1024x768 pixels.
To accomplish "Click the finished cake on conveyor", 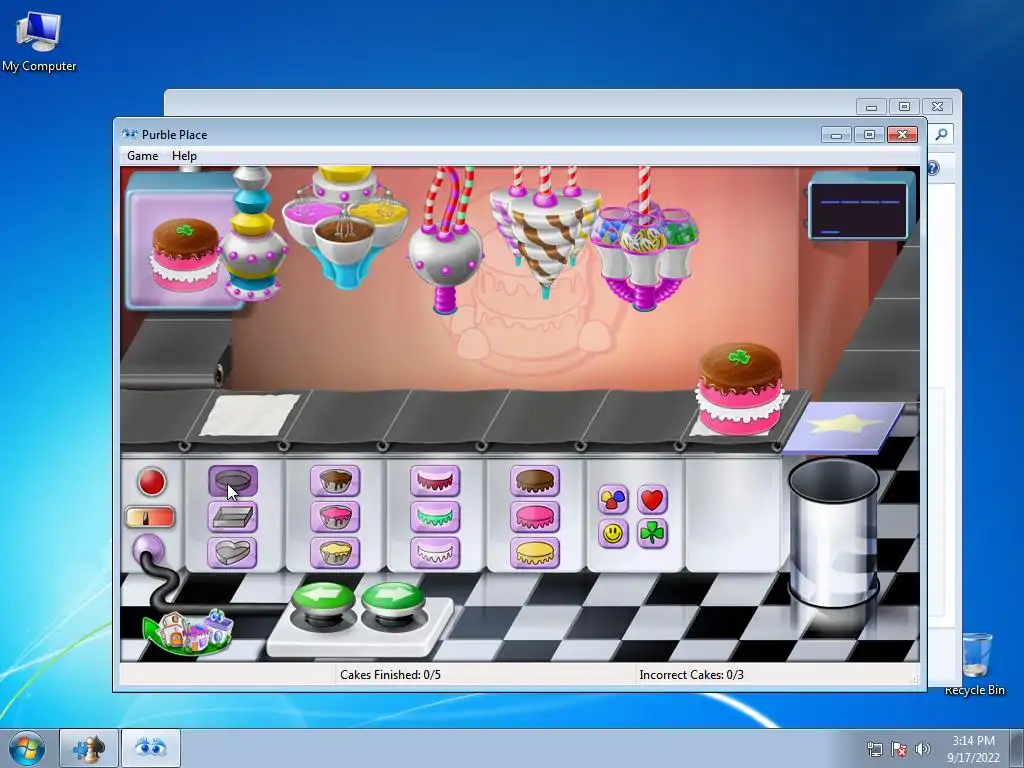I will coord(740,389).
